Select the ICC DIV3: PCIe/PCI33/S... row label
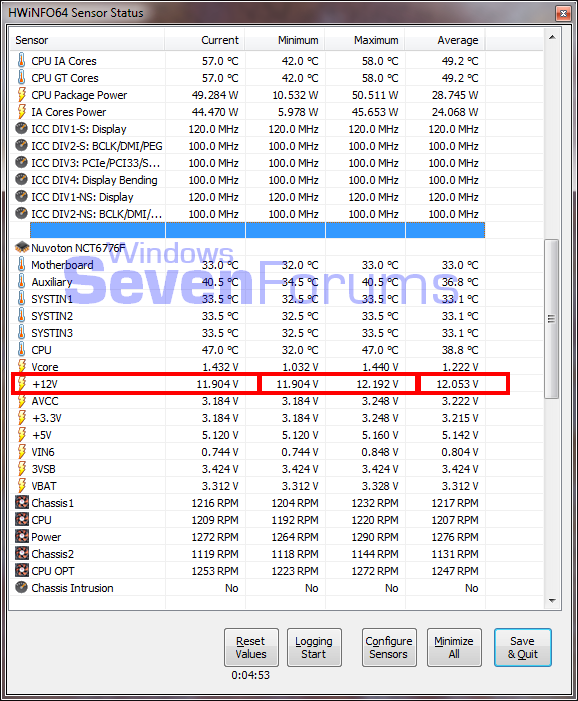 coord(96,163)
